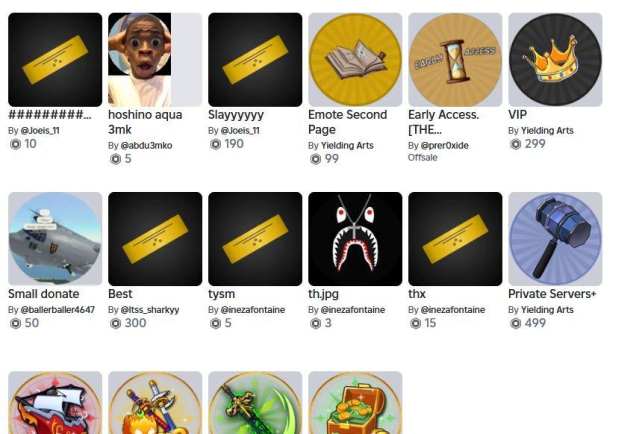Open the VIP crown game pass icon
This screenshot has height=434, width=639.
[555, 59]
